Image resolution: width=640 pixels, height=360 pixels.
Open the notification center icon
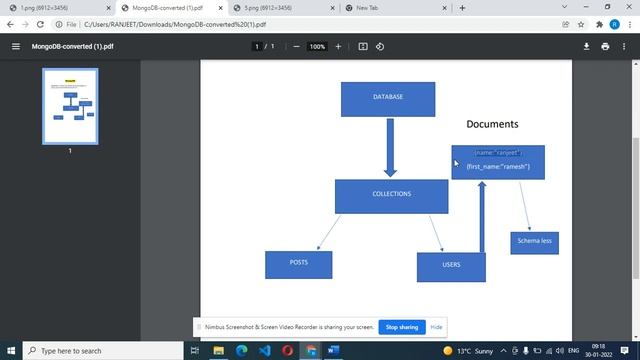[624, 351]
